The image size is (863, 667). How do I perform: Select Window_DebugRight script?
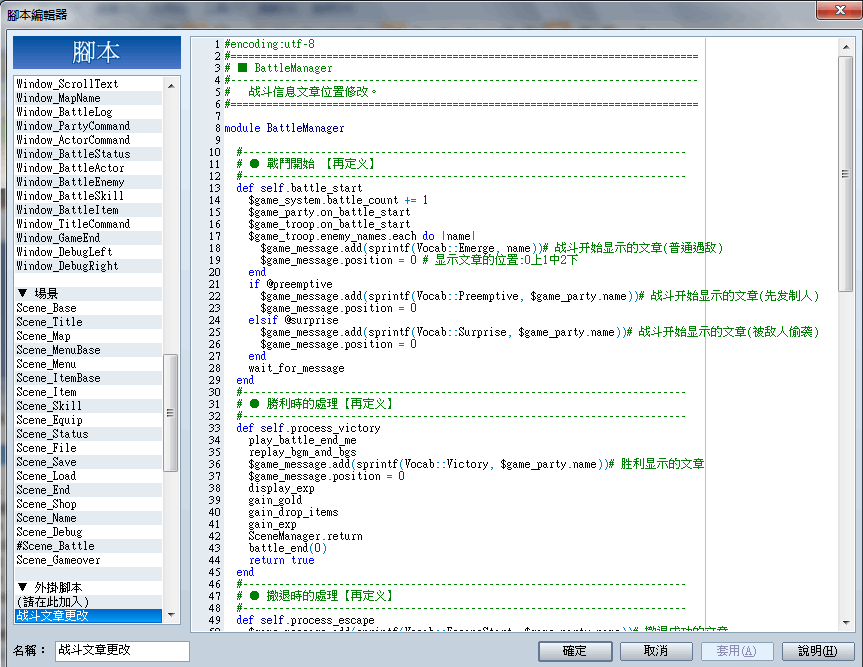(x=88, y=266)
